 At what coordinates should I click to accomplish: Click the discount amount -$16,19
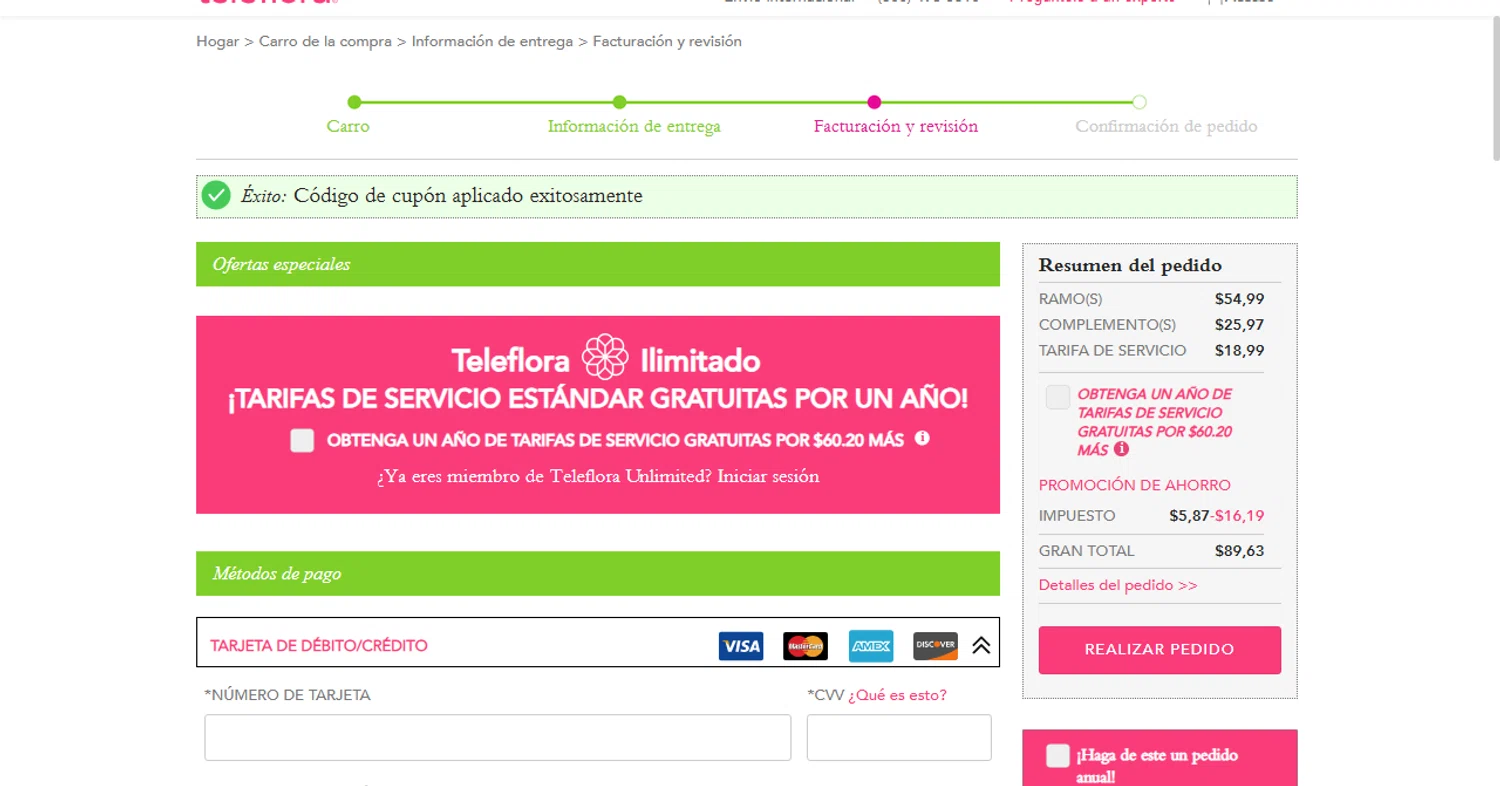1237,516
